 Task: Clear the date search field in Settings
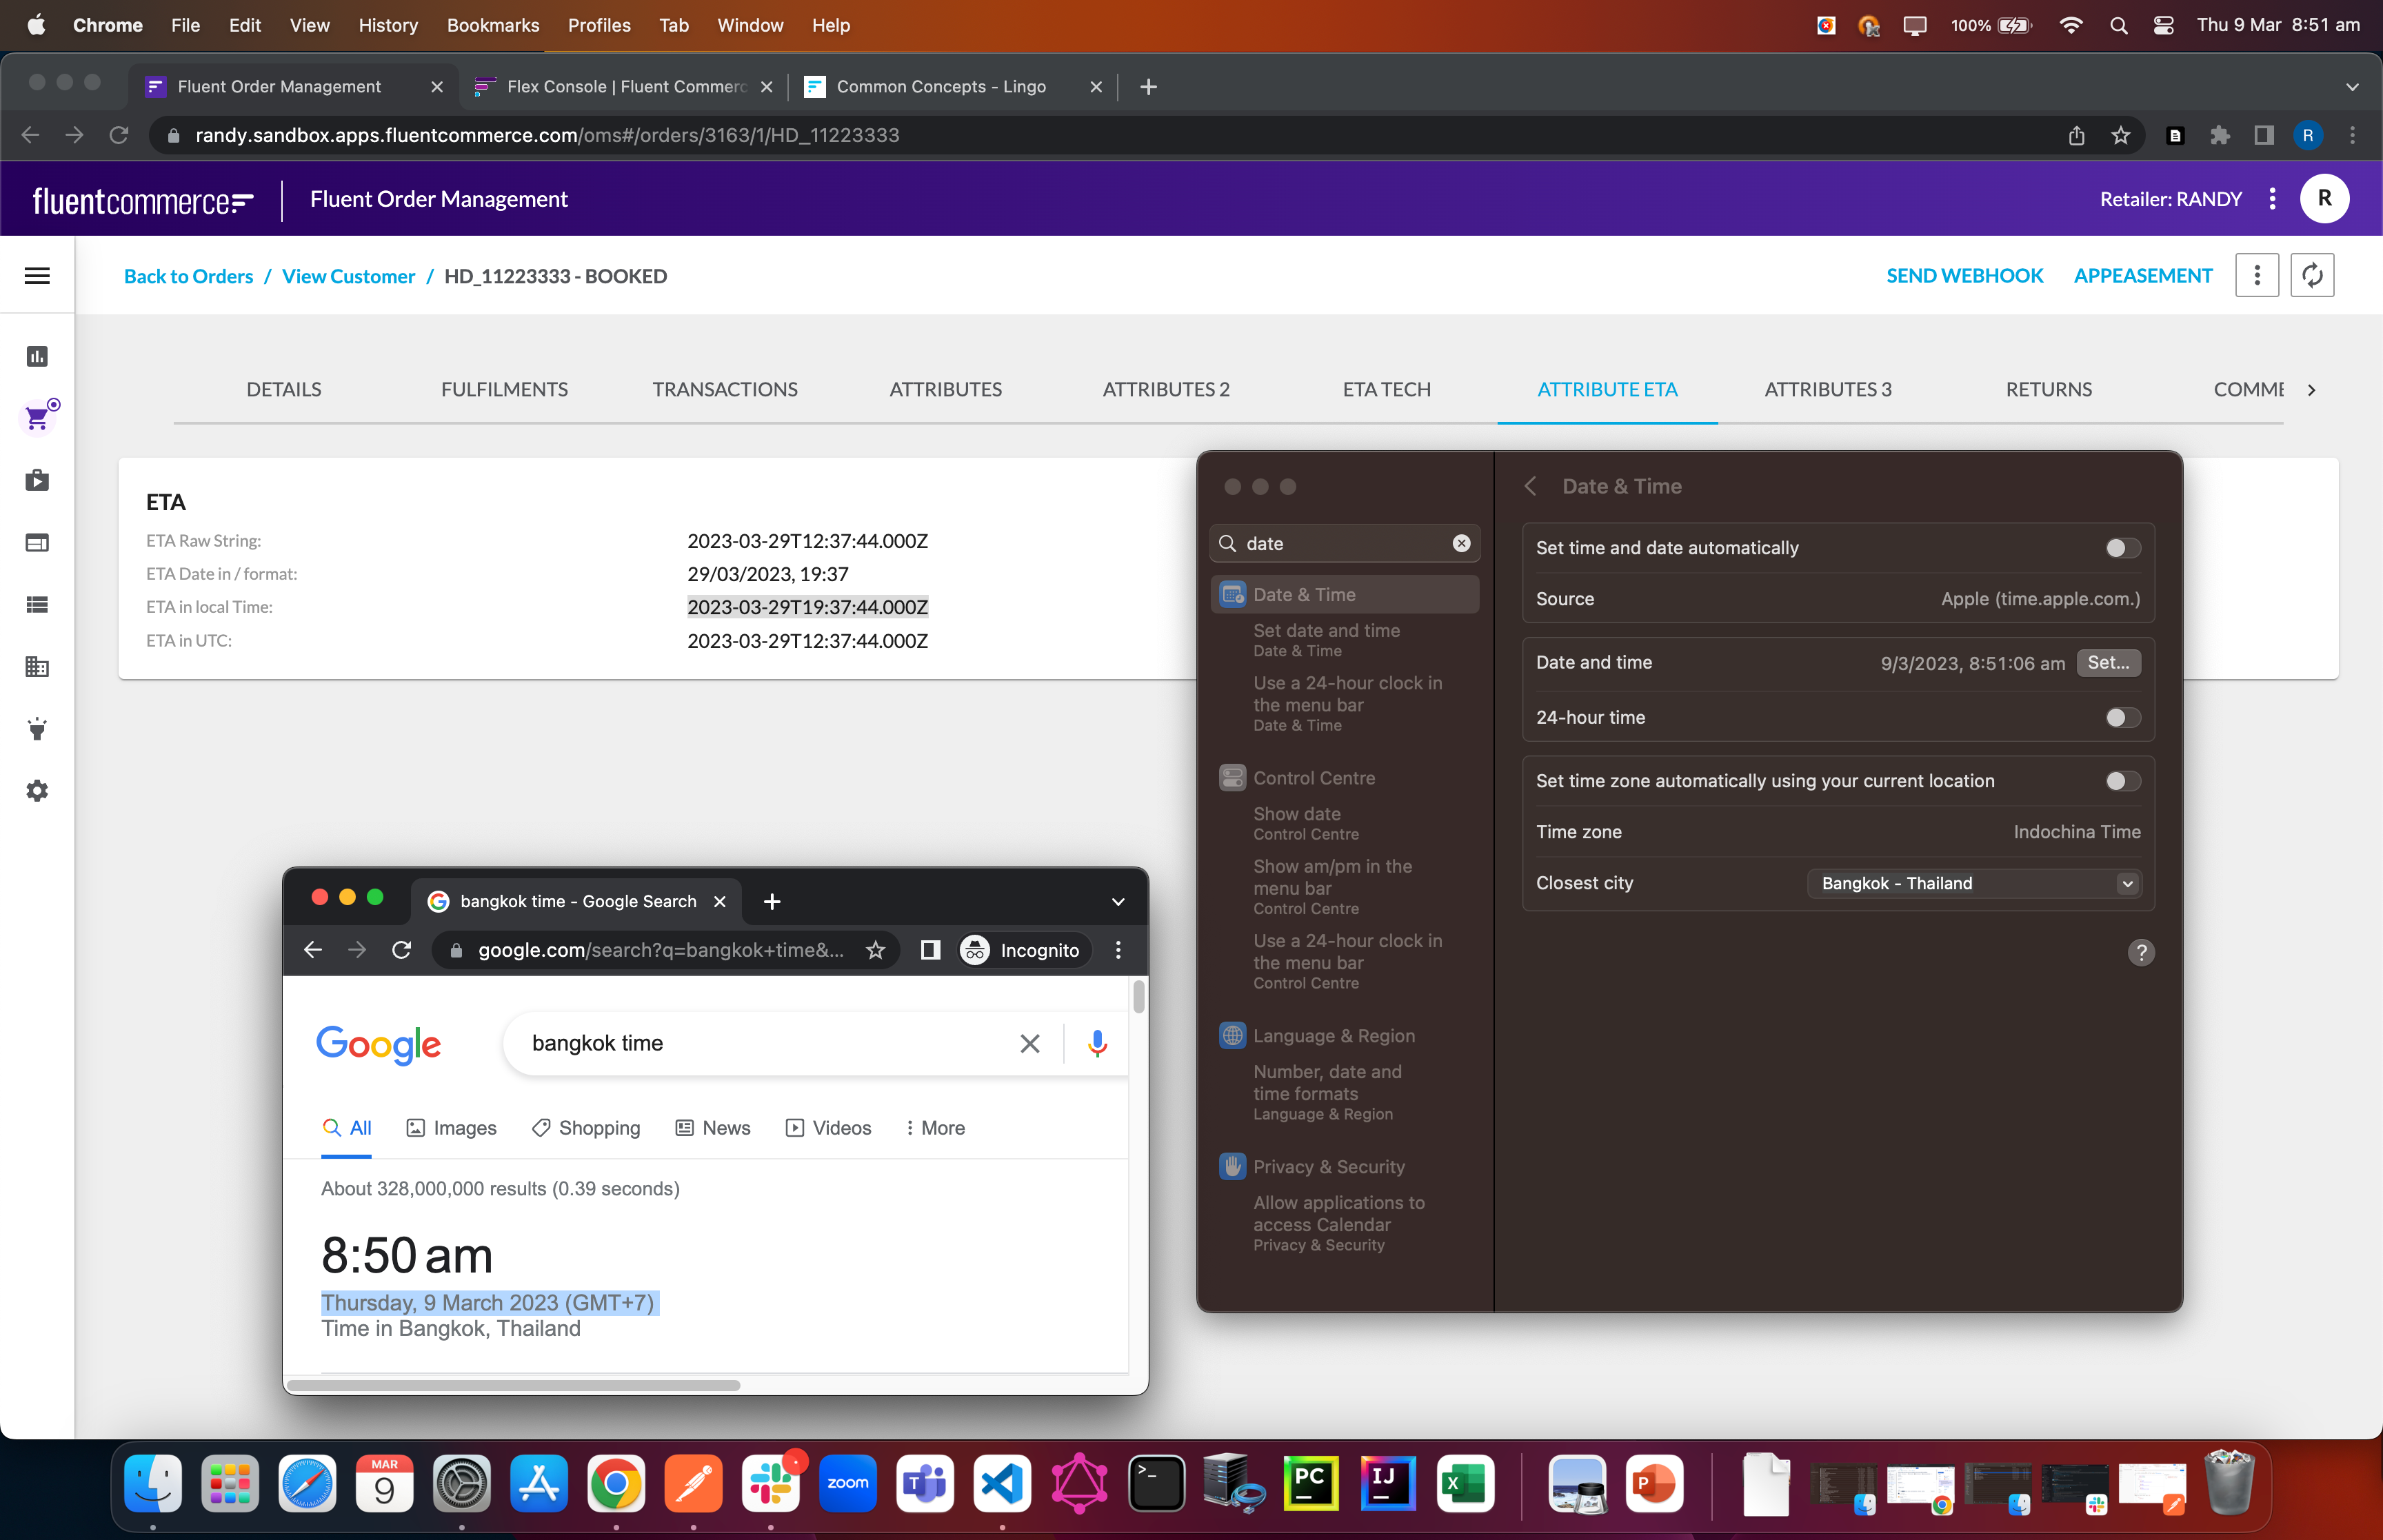(1461, 543)
